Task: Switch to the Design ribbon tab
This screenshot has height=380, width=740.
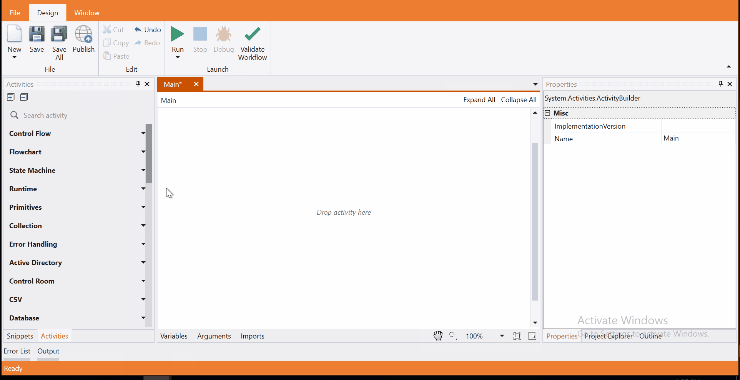Action: click(x=47, y=13)
